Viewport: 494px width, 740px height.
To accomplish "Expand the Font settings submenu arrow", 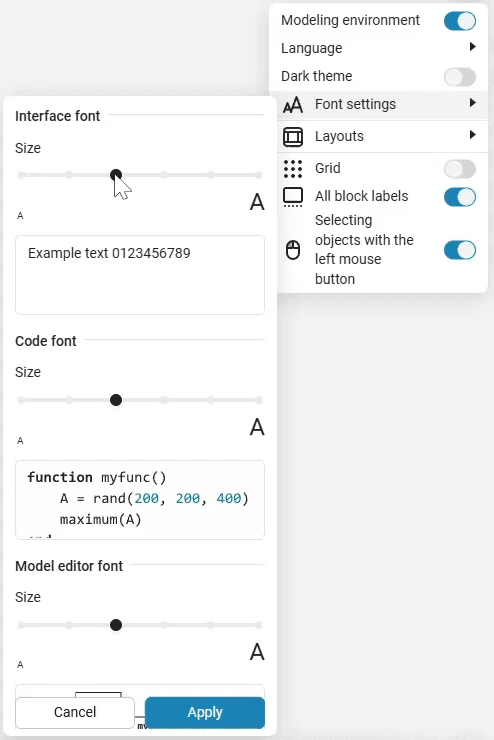I will point(472,103).
